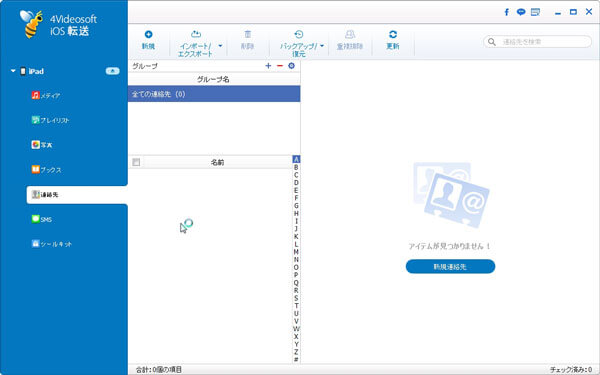Open group settings gear icon
Image resolution: width=600 pixels, height=375 pixels.
pyautogui.click(x=292, y=66)
